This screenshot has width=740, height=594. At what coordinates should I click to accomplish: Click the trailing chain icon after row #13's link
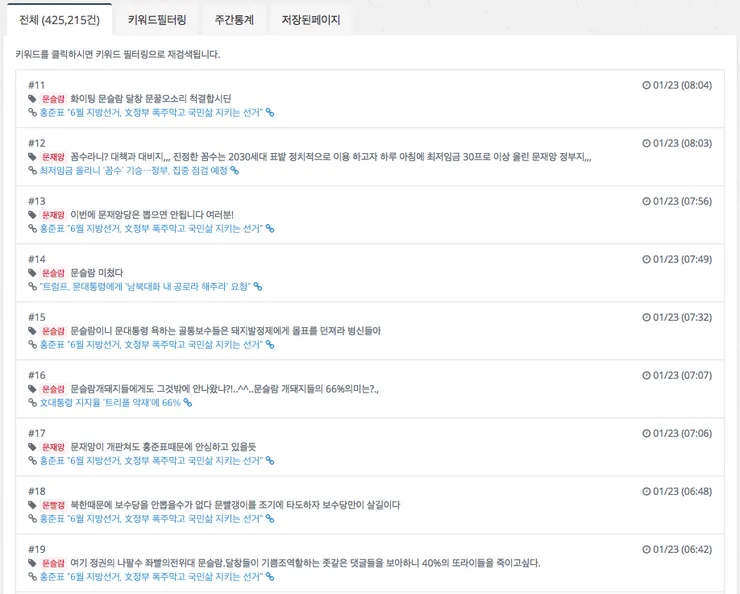pos(270,228)
